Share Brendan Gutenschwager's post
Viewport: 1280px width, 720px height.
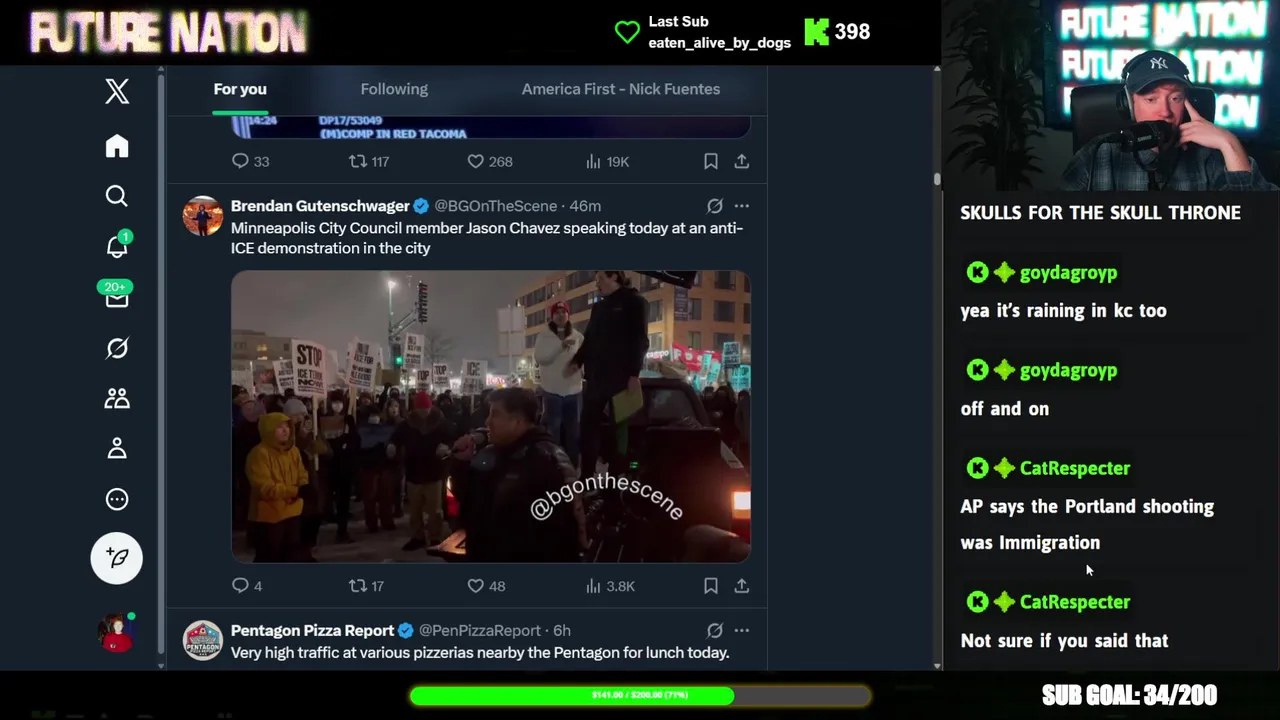tap(741, 586)
